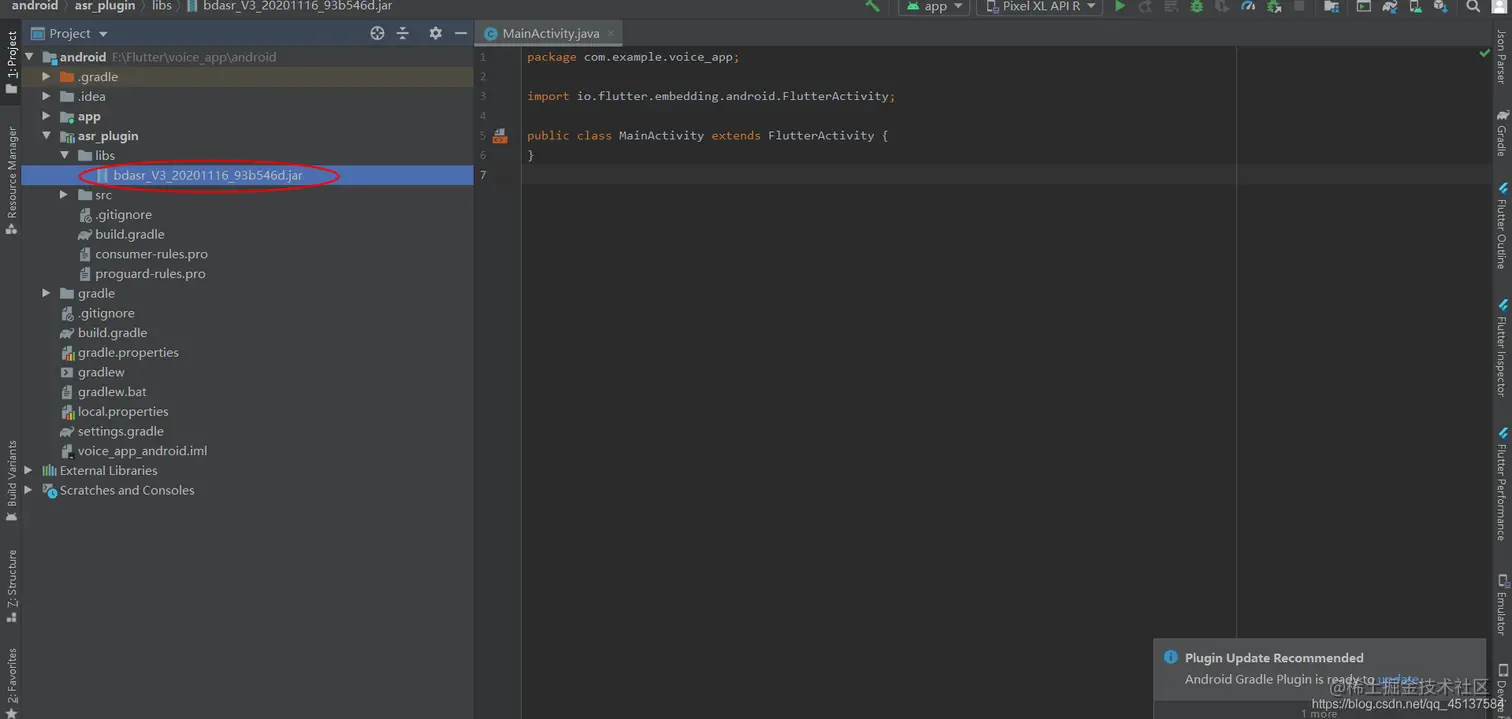1512x719 pixels.
Task: Open the Z: Structure side tab
Action: pos(11,586)
